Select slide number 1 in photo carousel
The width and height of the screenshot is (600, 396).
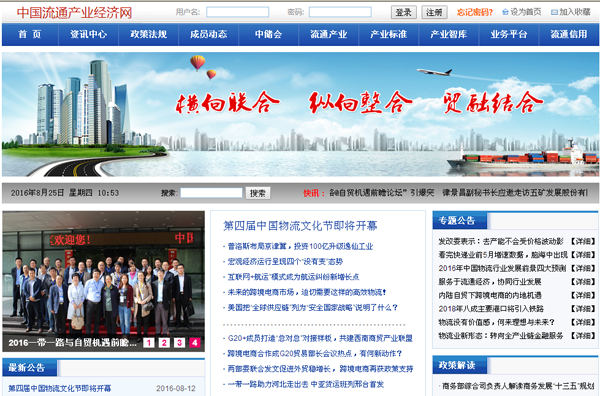point(148,342)
